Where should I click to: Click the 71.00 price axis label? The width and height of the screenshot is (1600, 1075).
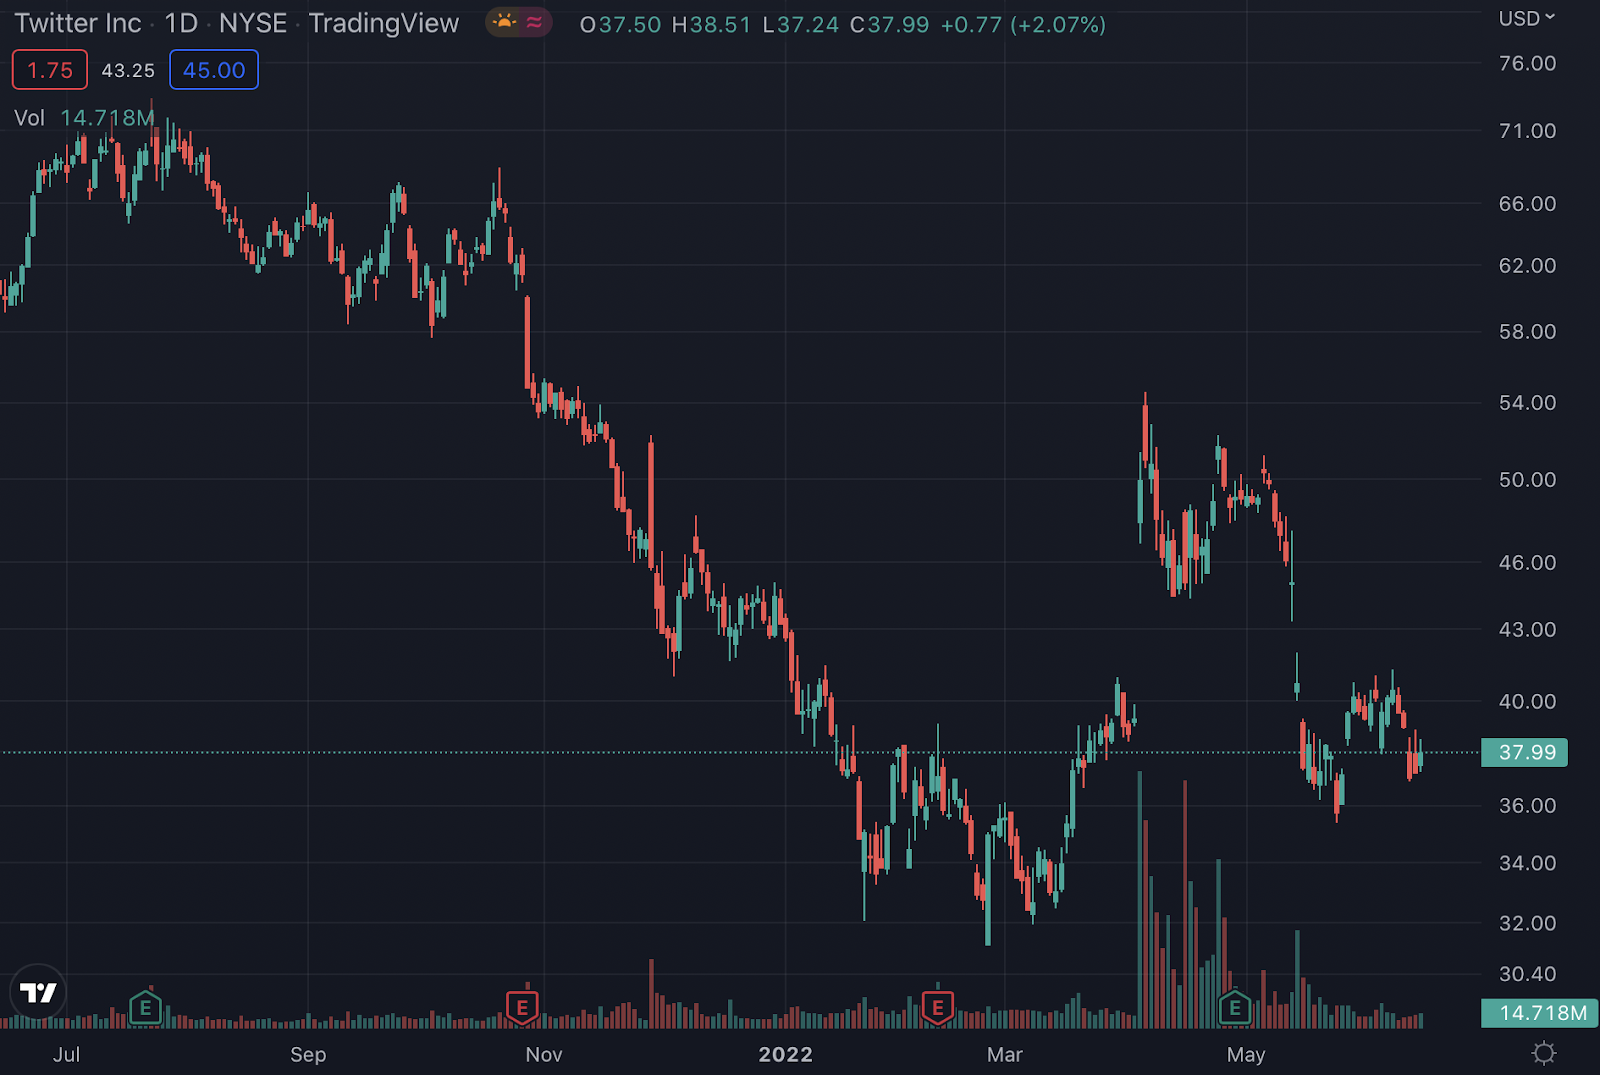[x=1527, y=131]
